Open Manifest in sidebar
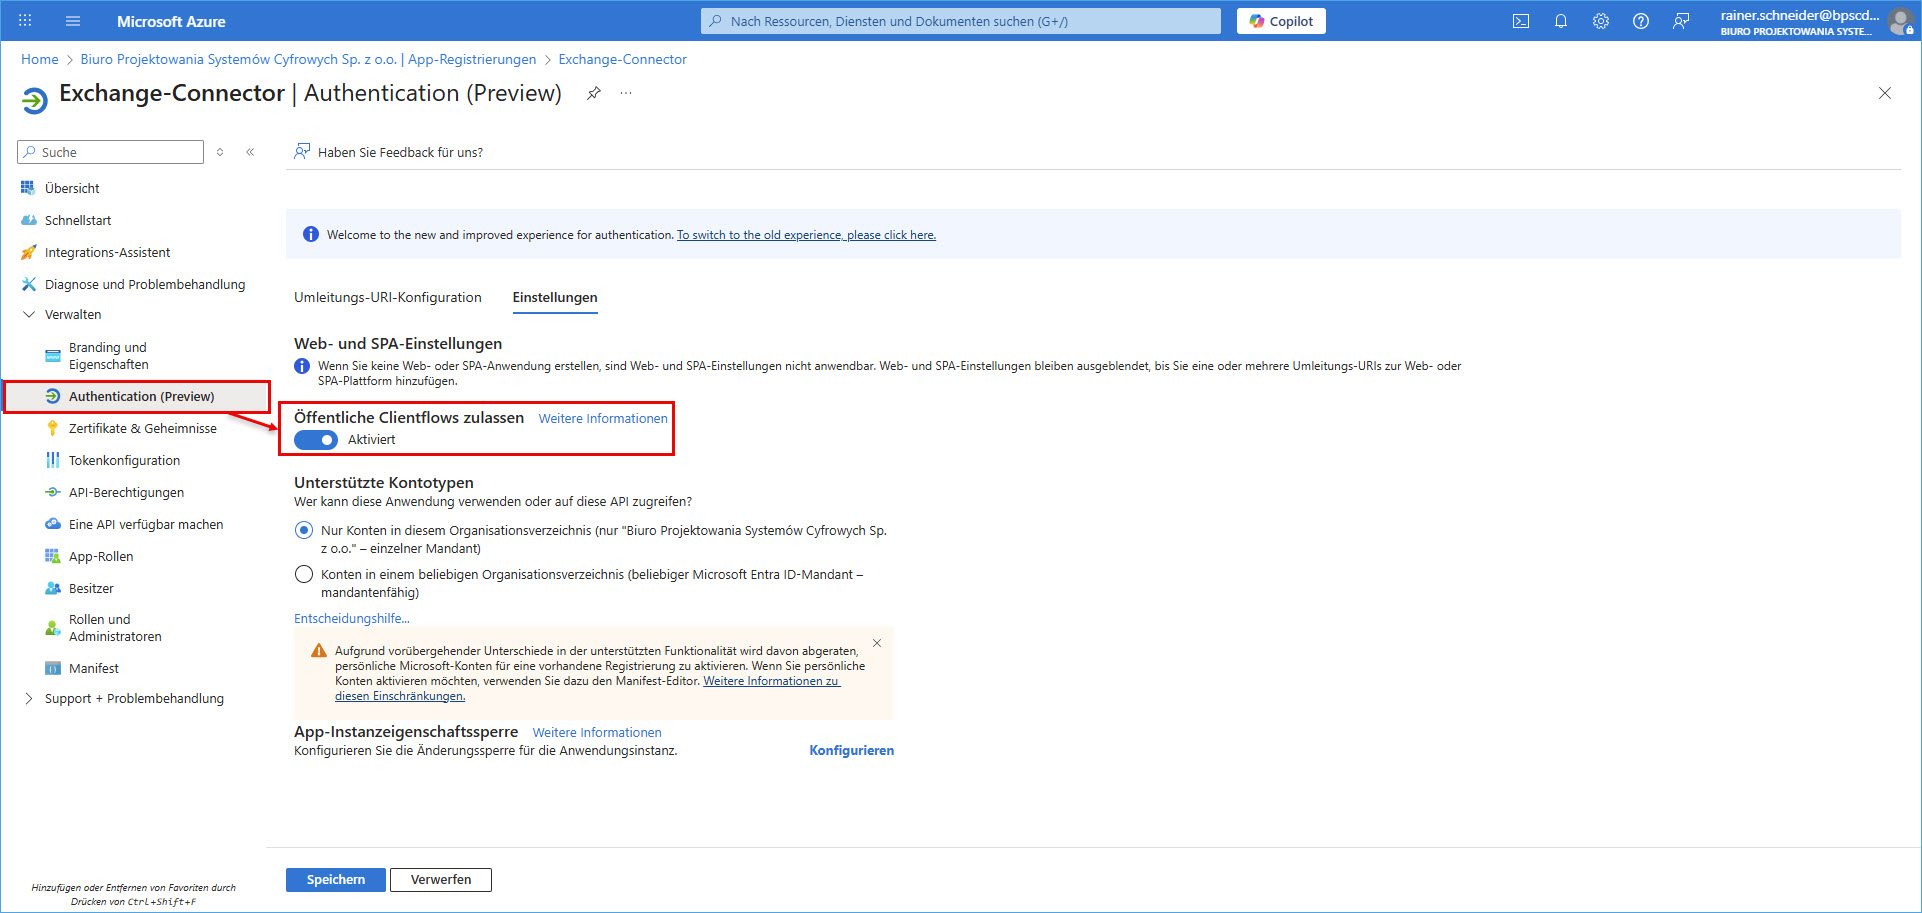Screen dimensions: 1922x913 94,668
